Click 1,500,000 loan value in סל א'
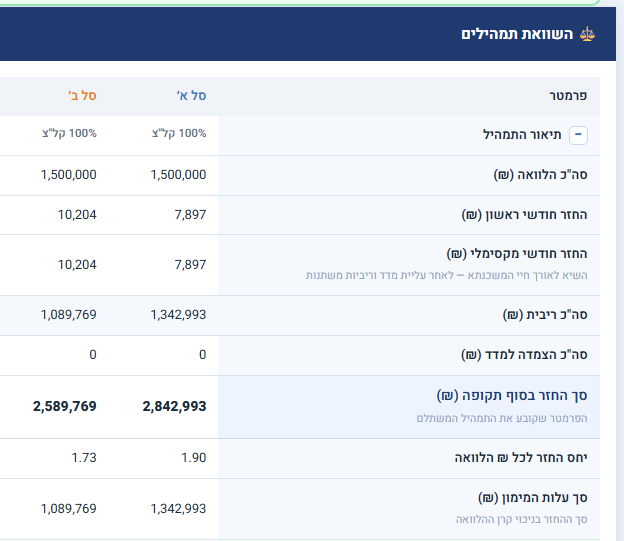This screenshot has height=541, width=624. coord(178,175)
